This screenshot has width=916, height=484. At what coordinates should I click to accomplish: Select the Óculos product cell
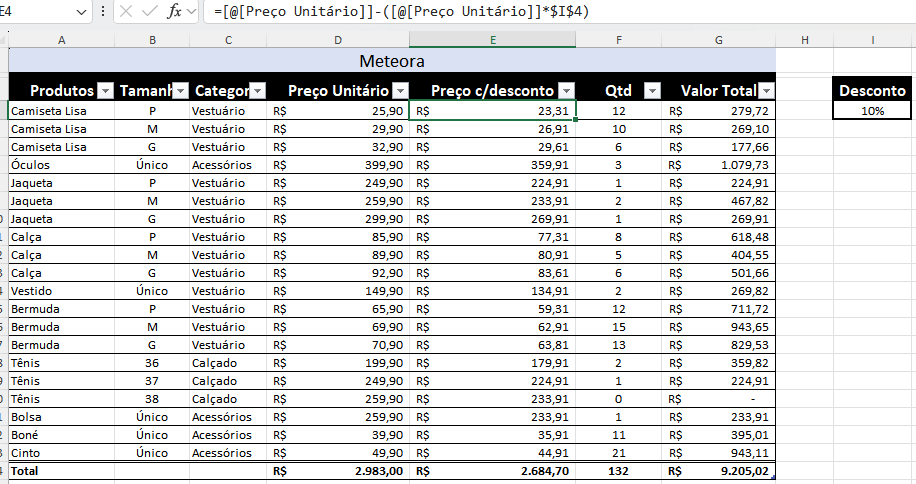[x=60, y=165]
